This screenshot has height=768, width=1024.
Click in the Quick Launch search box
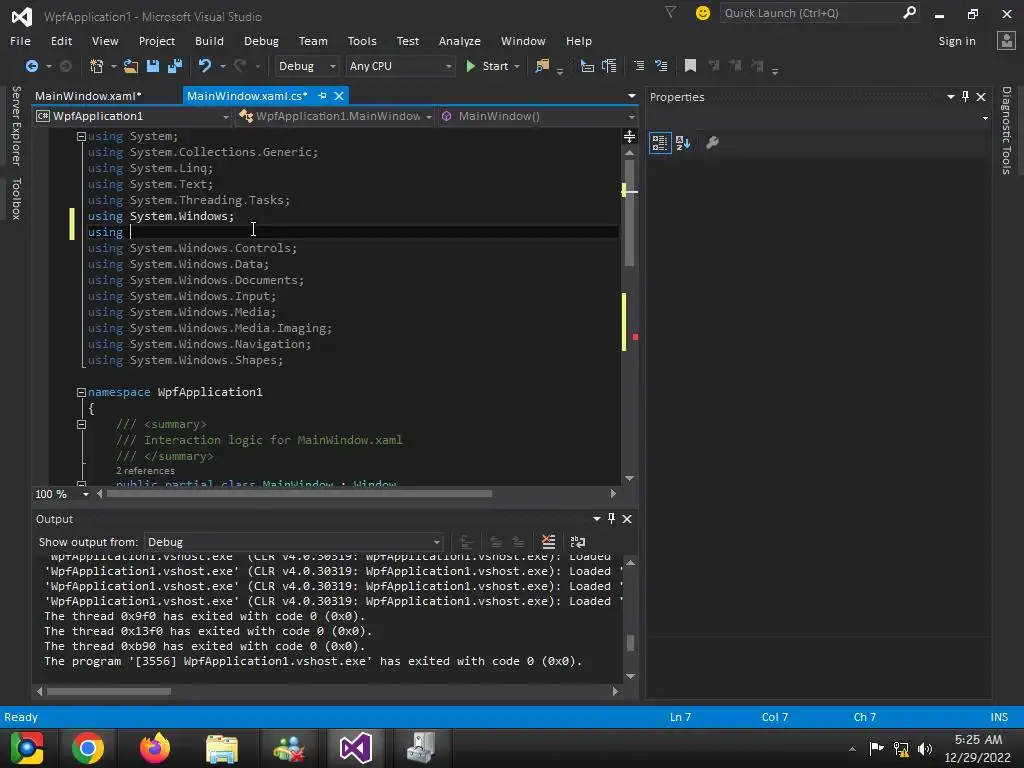coord(810,13)
